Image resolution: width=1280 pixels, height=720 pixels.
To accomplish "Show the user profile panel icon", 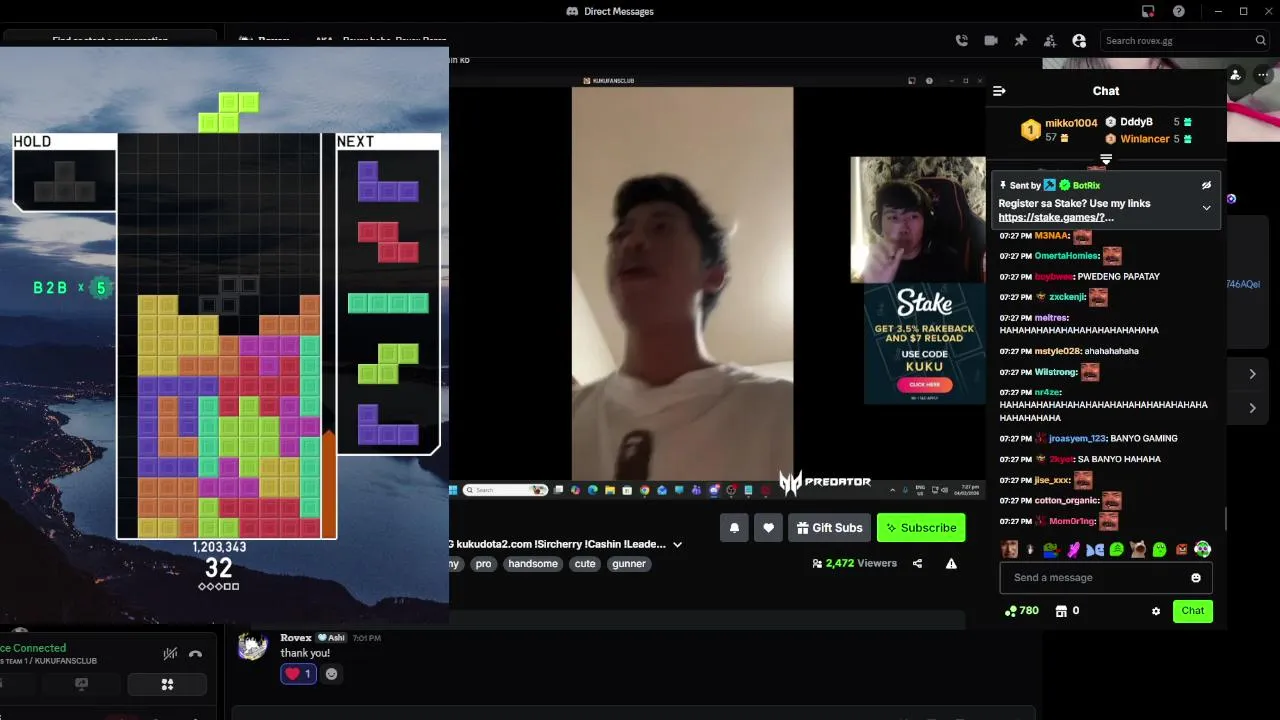I will [x=1079, y=41].
